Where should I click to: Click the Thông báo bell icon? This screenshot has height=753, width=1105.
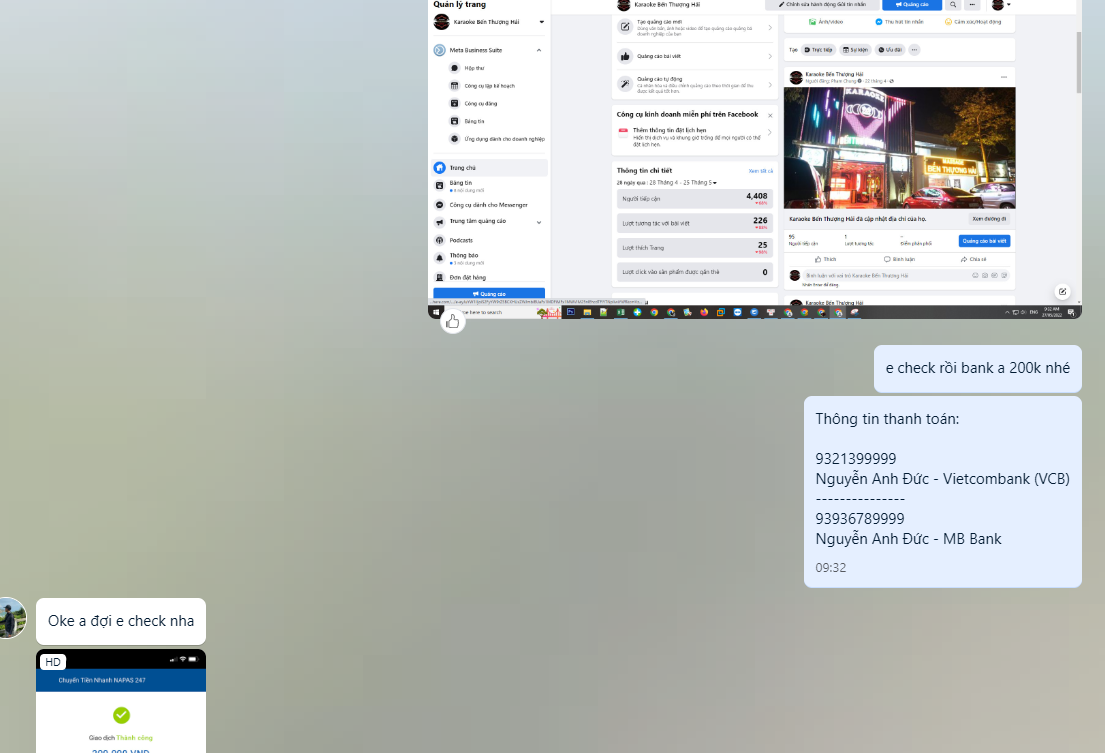[440, 256]
